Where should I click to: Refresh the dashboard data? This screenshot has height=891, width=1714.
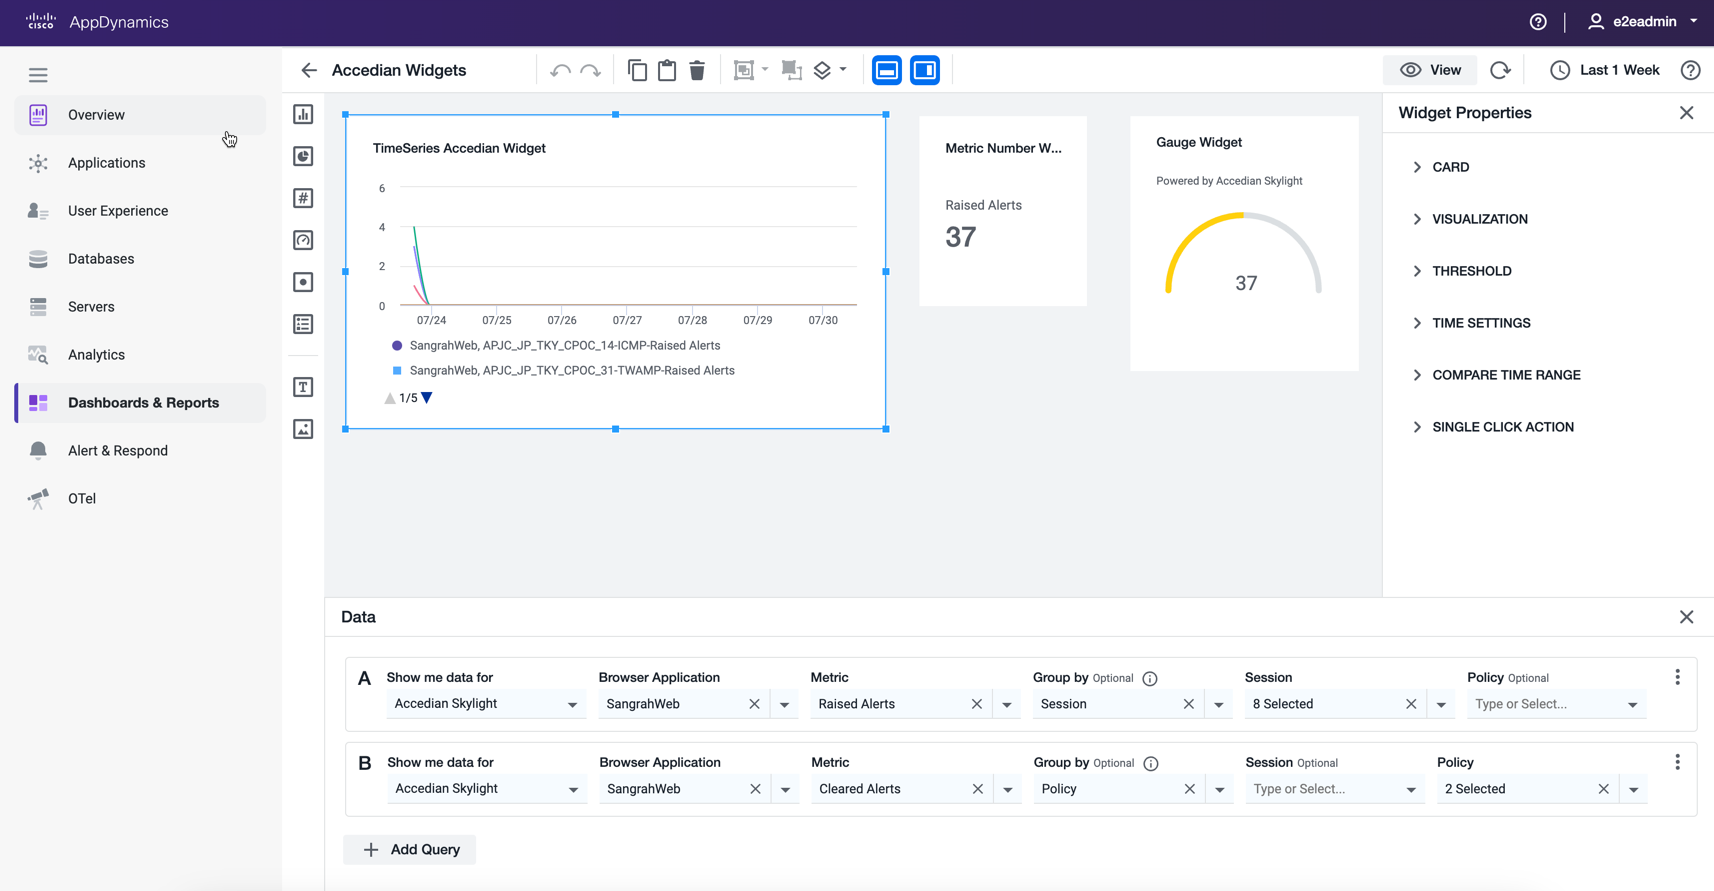1500,70
